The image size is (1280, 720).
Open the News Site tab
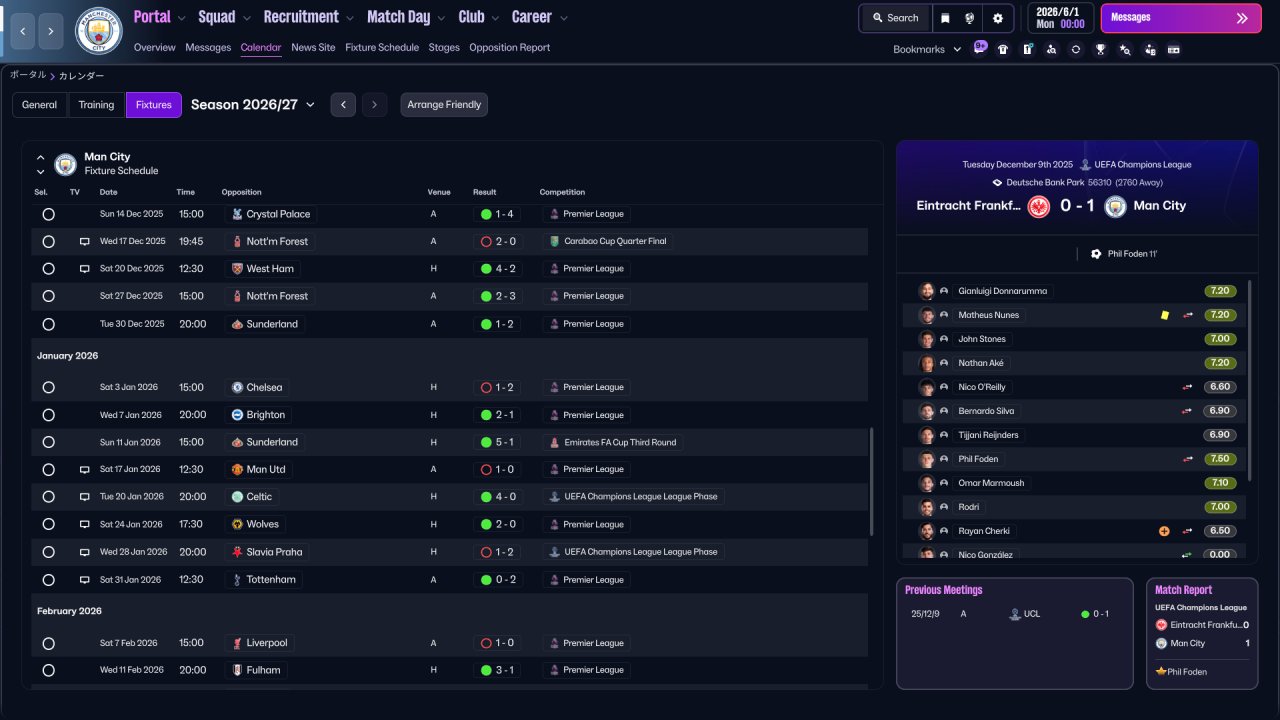[313, 47]
